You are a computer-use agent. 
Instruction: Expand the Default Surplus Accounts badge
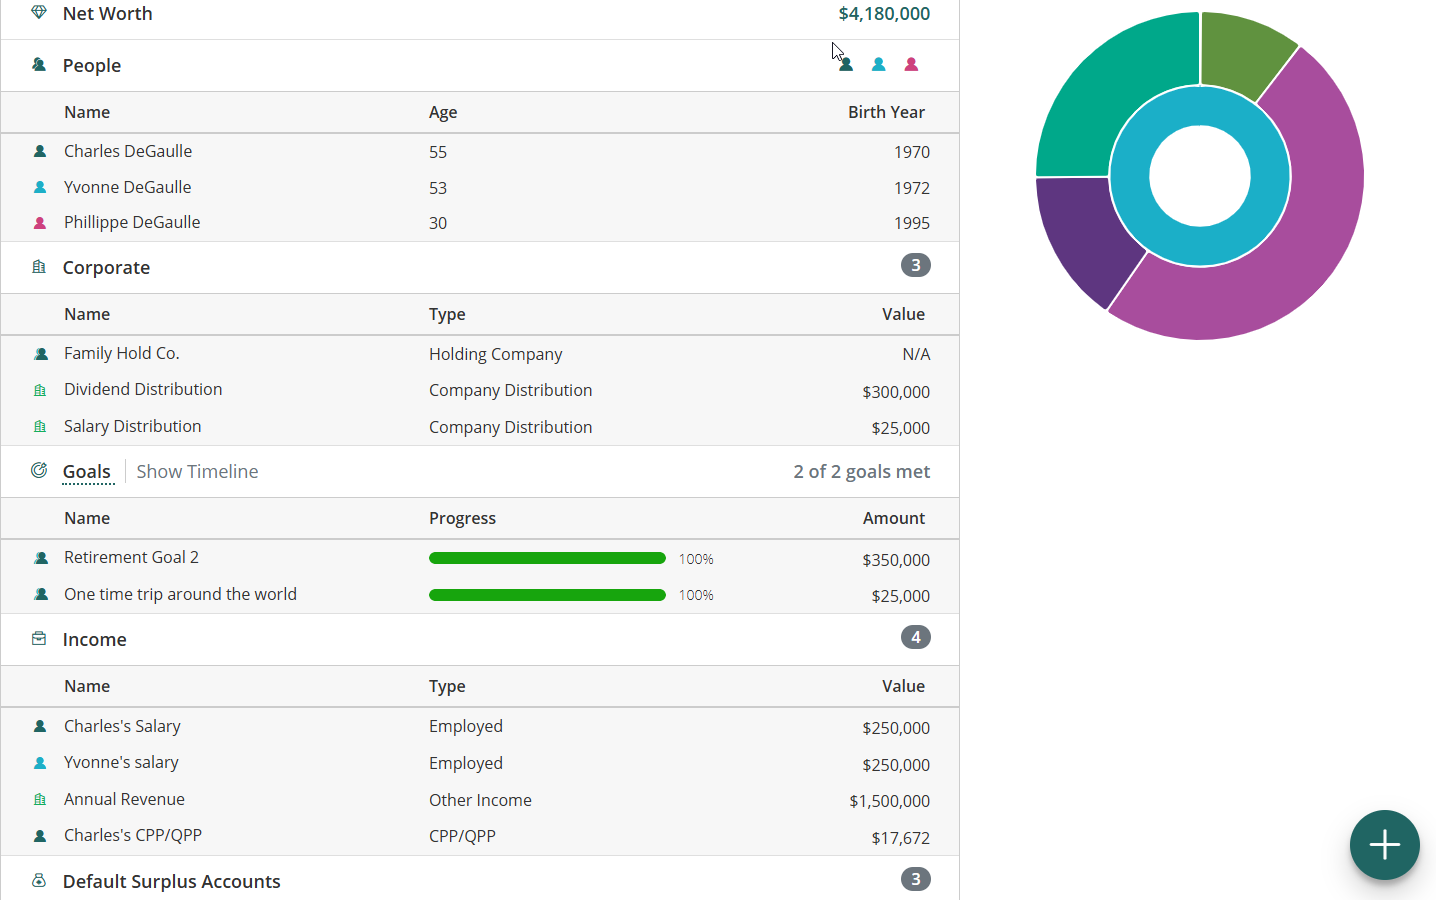pyautogui.click(x=915, y=880)
